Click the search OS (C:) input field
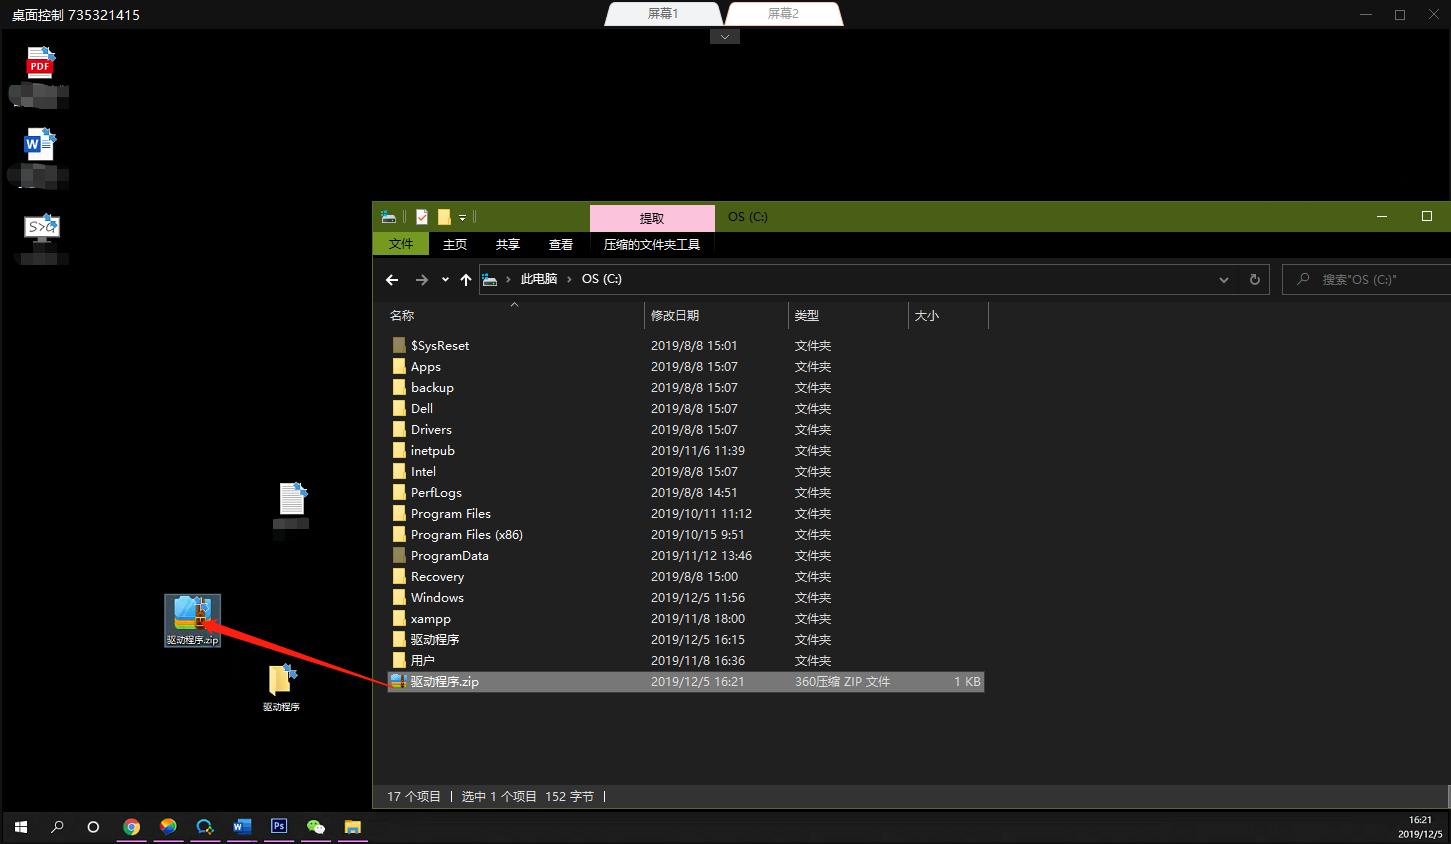Image resolution: width=1451 pixels, height=844 pixels. (1366, 279)
